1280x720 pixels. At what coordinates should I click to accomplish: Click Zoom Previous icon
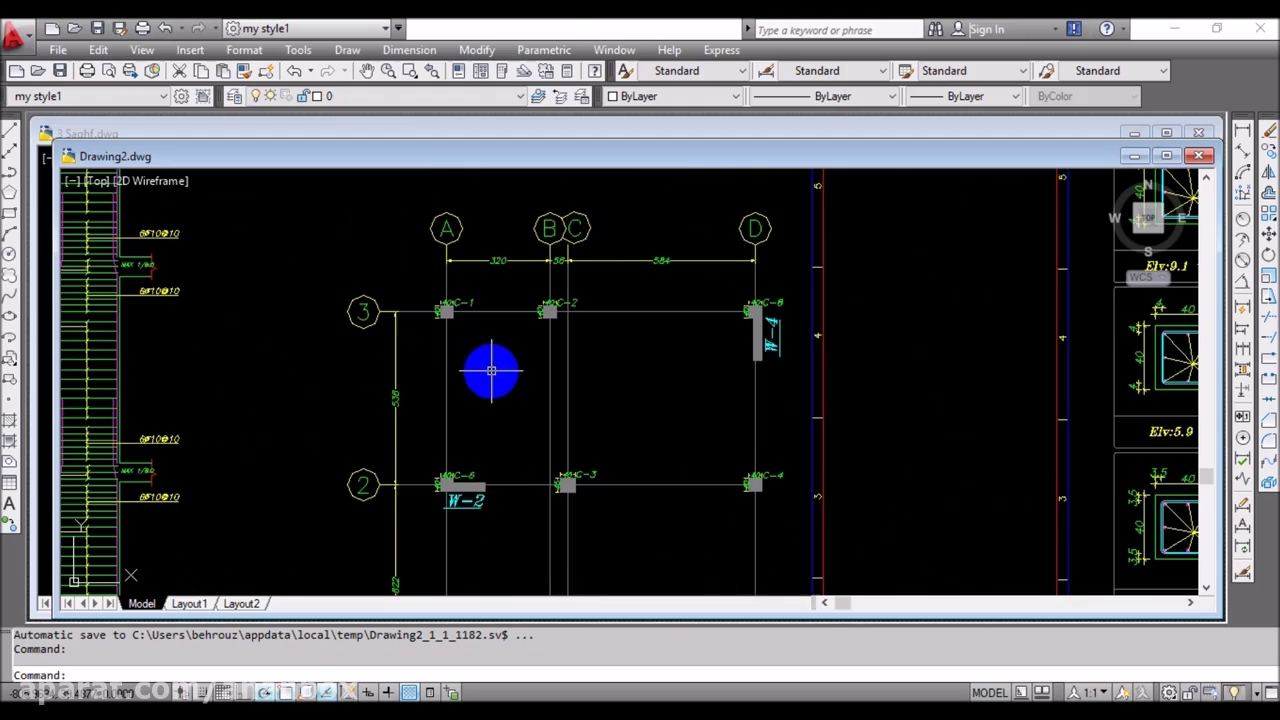pyautogui.click(x=432, y=71)
